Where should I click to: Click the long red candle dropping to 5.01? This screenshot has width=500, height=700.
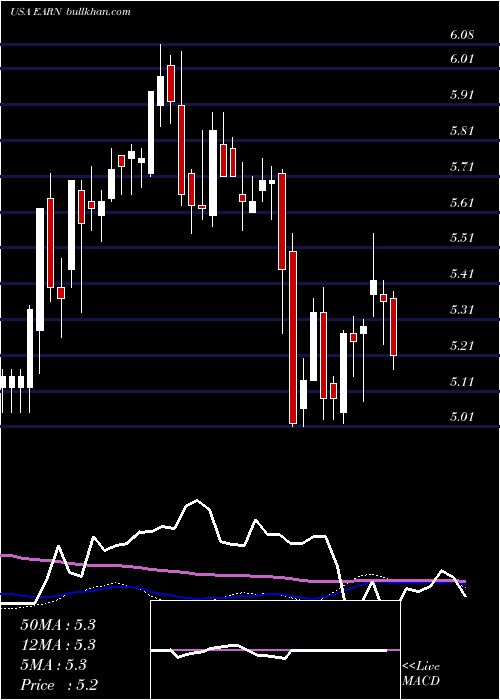(293, 330)
